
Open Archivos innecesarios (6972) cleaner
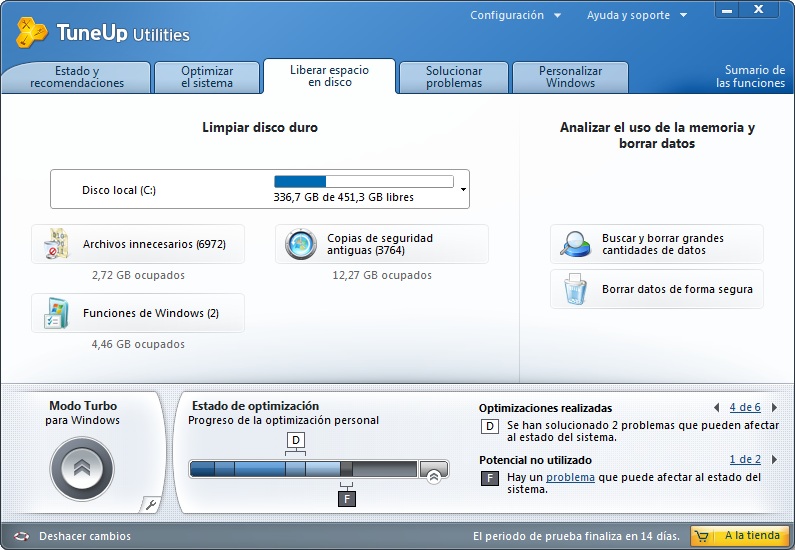(x=138, y=244)
